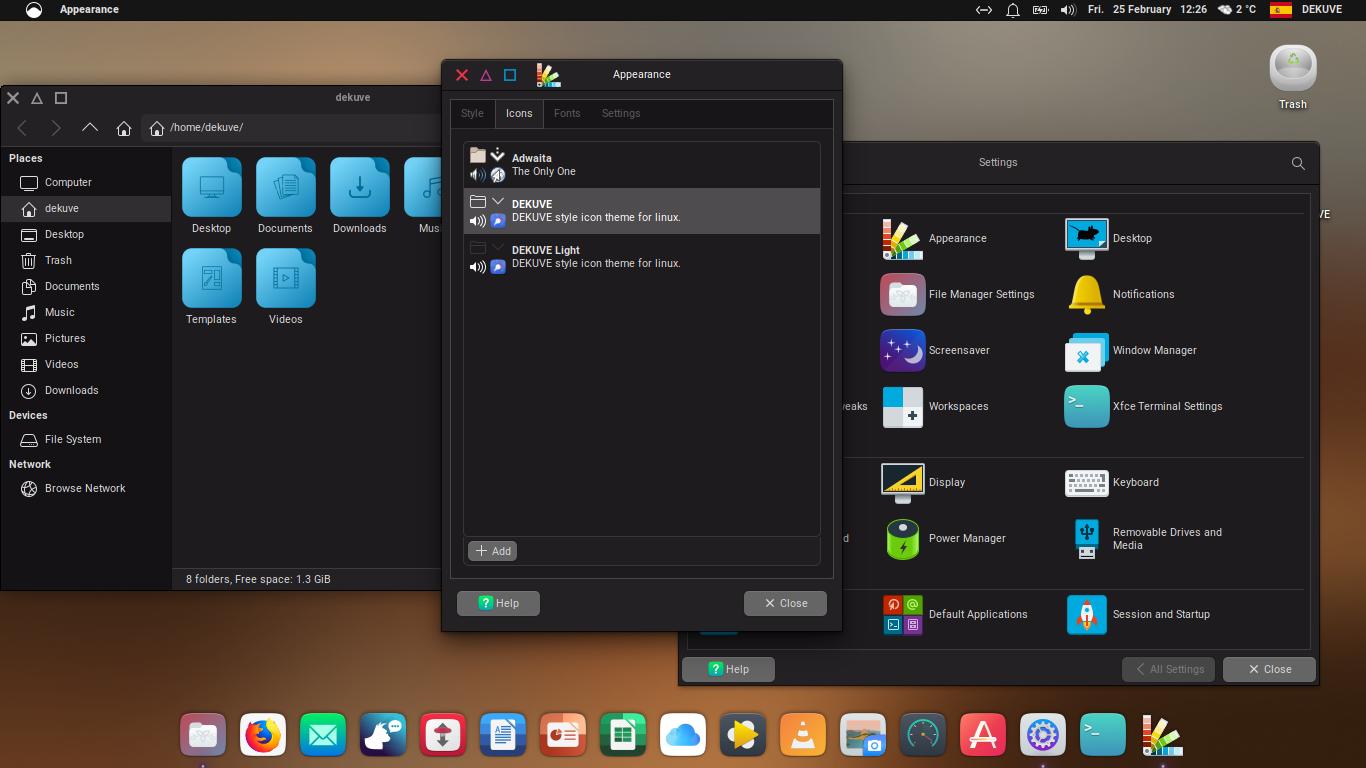Open File System under Devices
Image resolution: width=1366 pixels, height=768 pixels.
(86, 439)
